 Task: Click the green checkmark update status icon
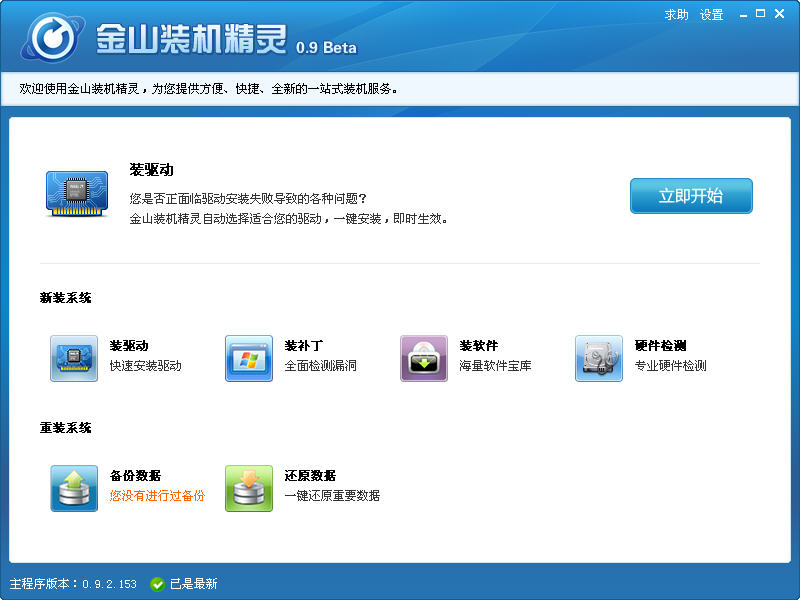pyautogui.click(x=158, y=584)
